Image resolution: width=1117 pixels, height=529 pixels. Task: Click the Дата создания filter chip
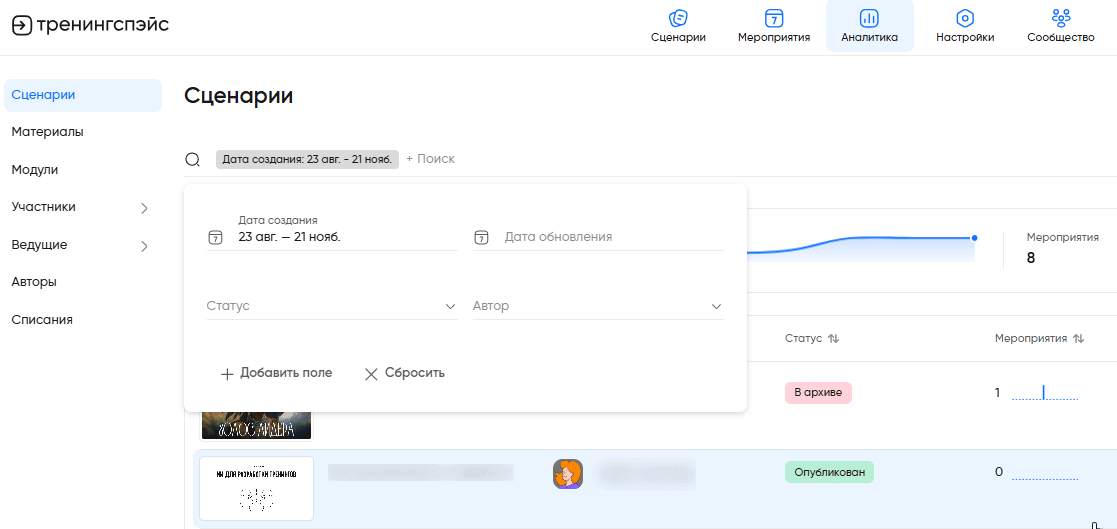pyautogui.click(x=307, y=159)
